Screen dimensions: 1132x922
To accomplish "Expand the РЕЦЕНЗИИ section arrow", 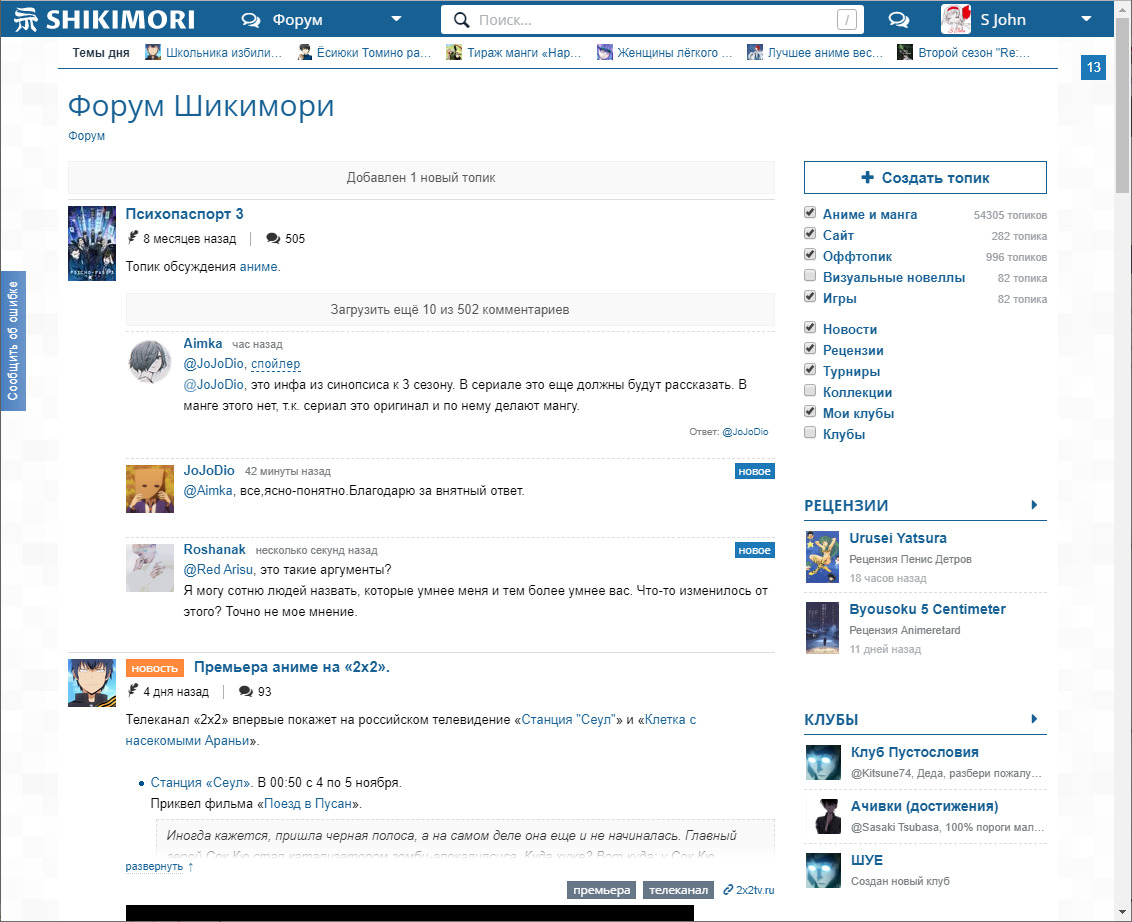I will pyautogui.click(x=1034, y=505).
